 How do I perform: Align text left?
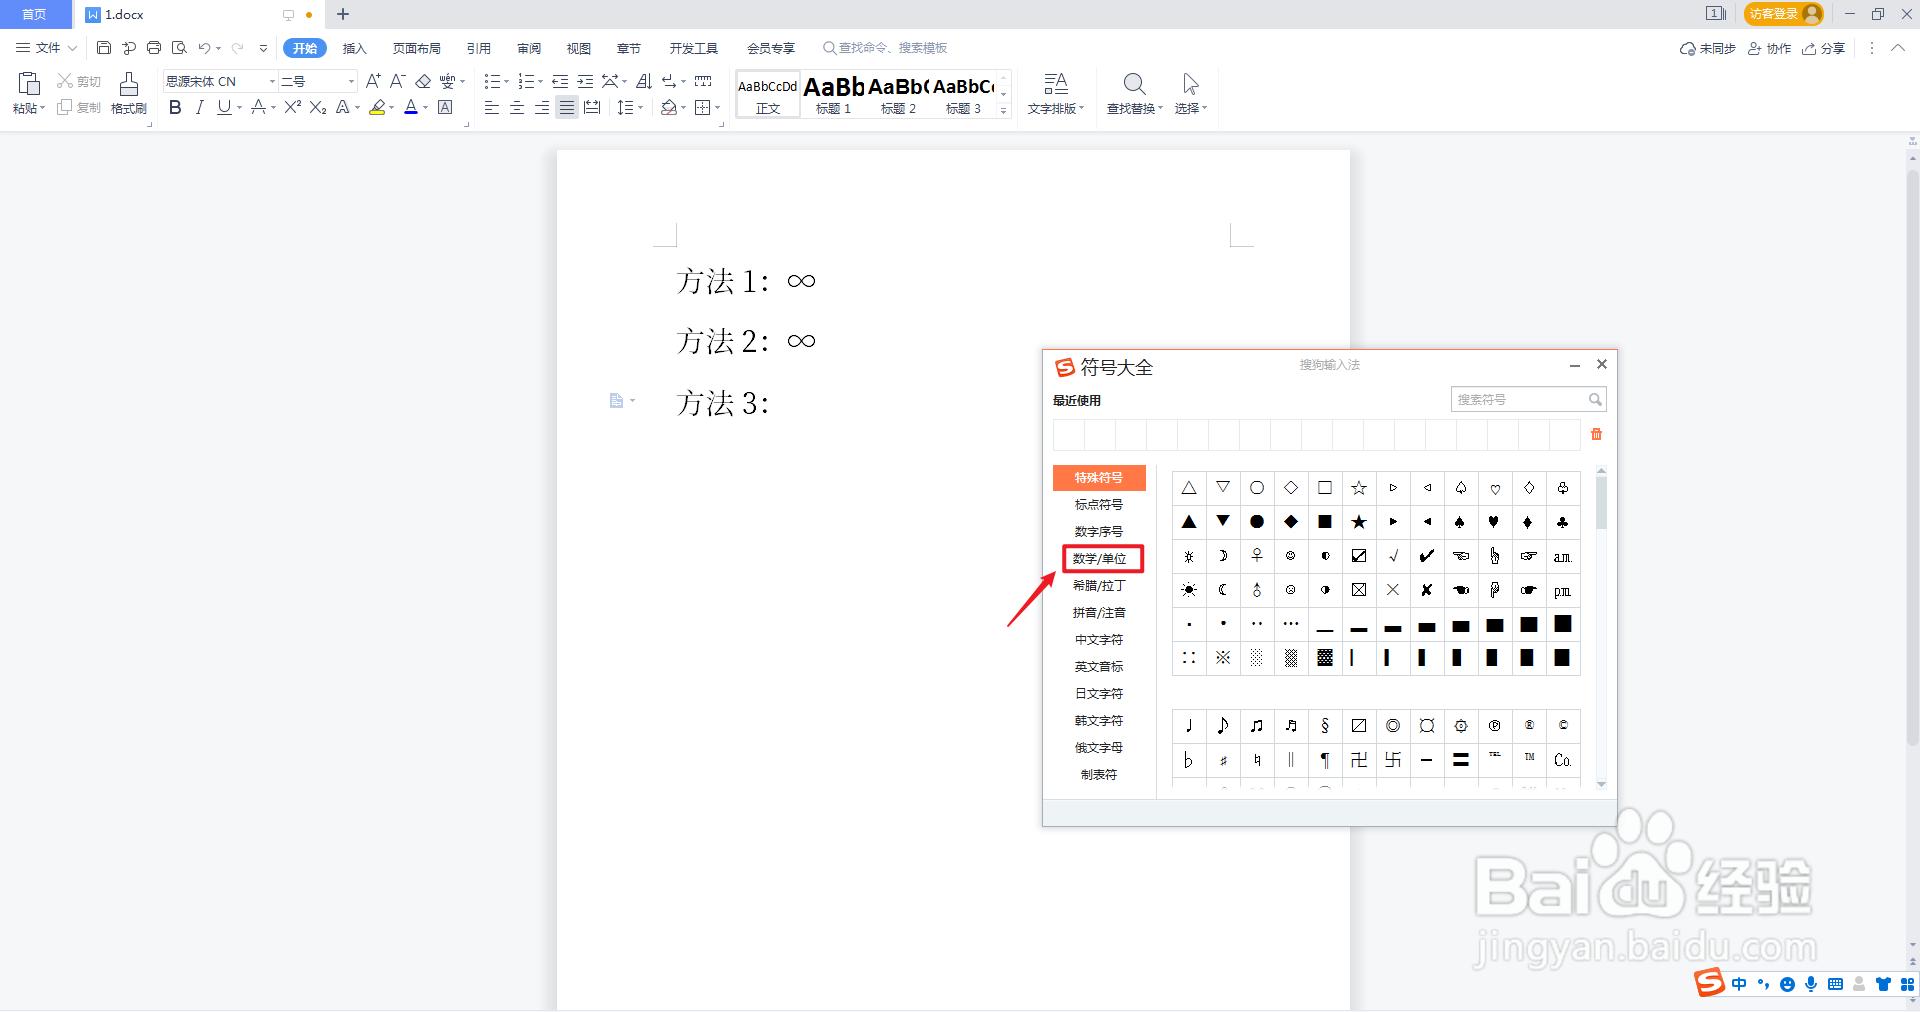click(x=491, y=107)
